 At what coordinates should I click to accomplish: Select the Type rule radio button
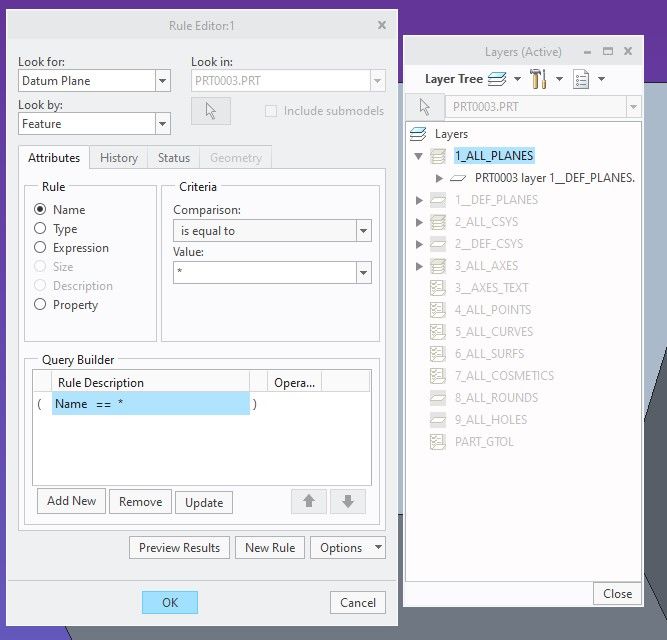(x=41, y=229)
